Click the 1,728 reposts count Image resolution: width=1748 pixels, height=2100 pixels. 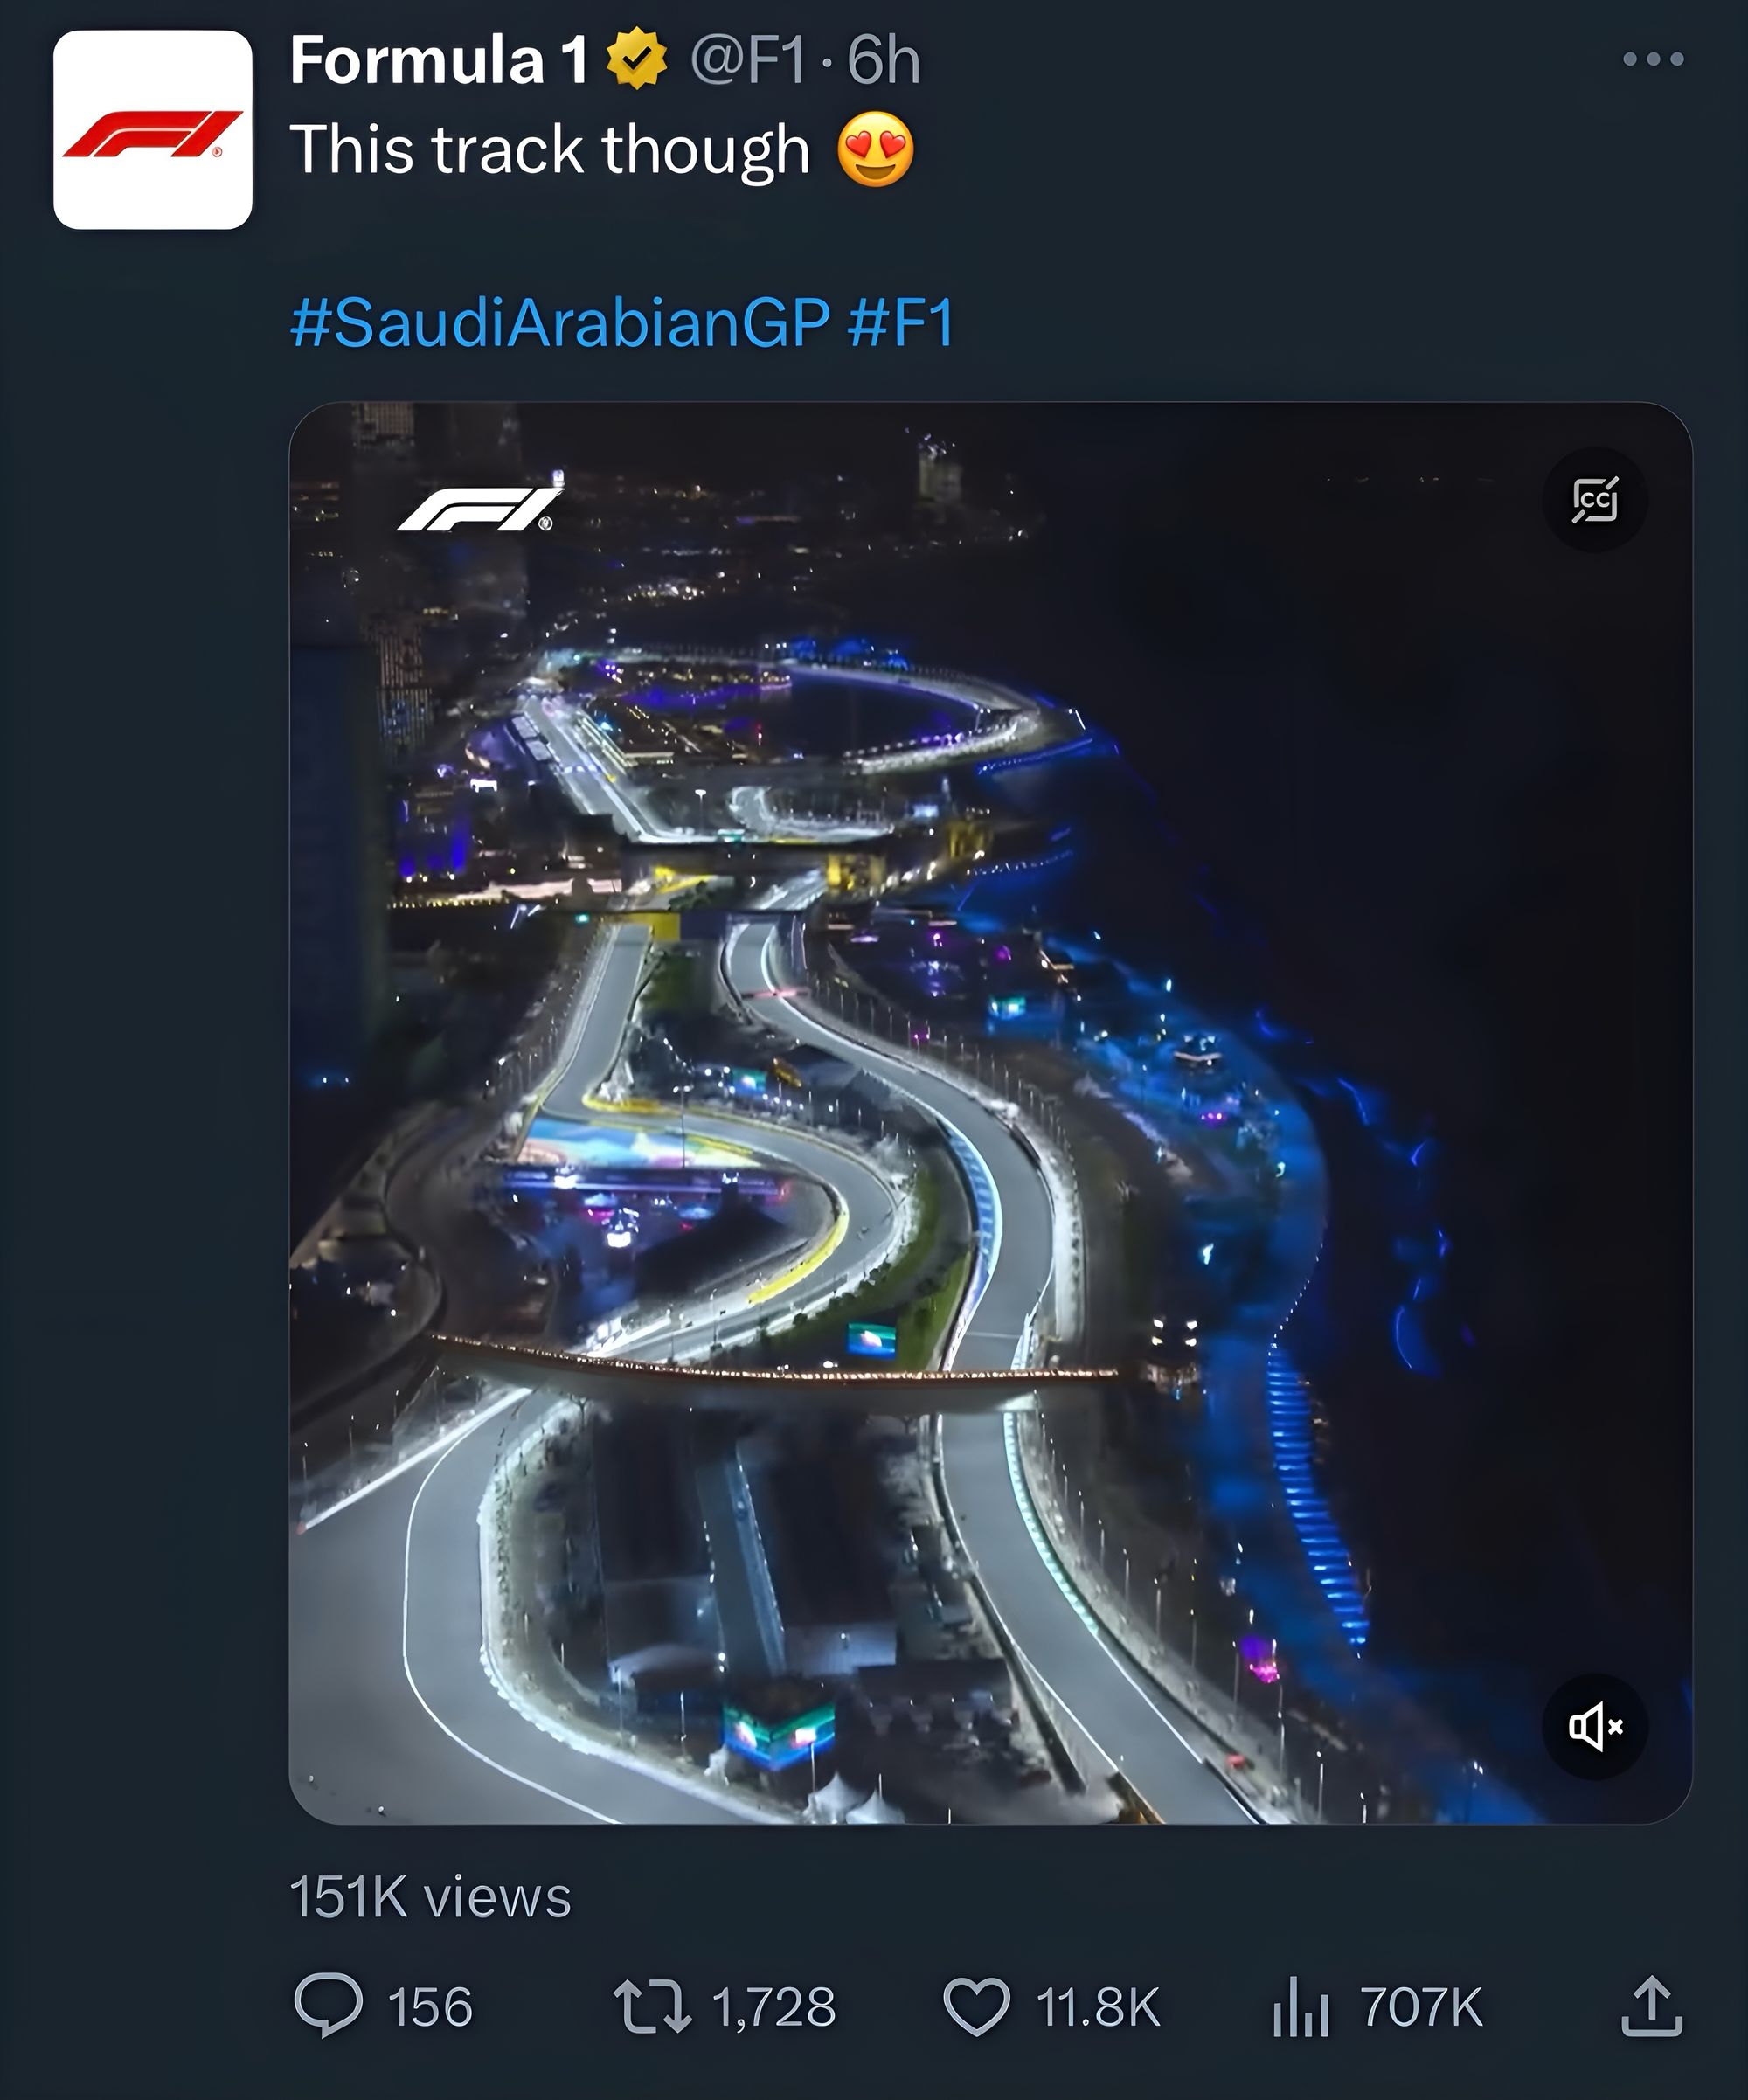tap(774, 2007)
